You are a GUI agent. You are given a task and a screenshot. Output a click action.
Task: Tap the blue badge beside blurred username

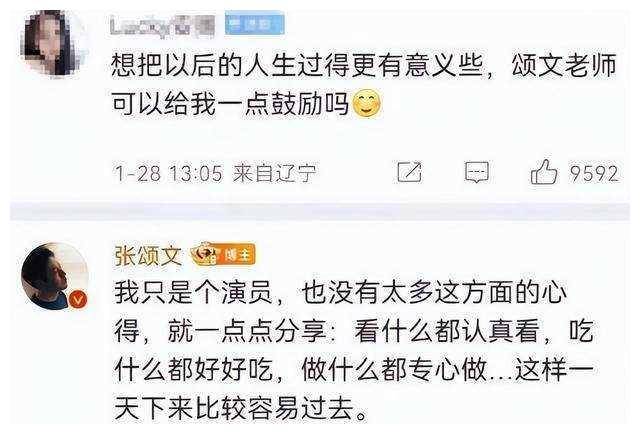pos(254,24)
